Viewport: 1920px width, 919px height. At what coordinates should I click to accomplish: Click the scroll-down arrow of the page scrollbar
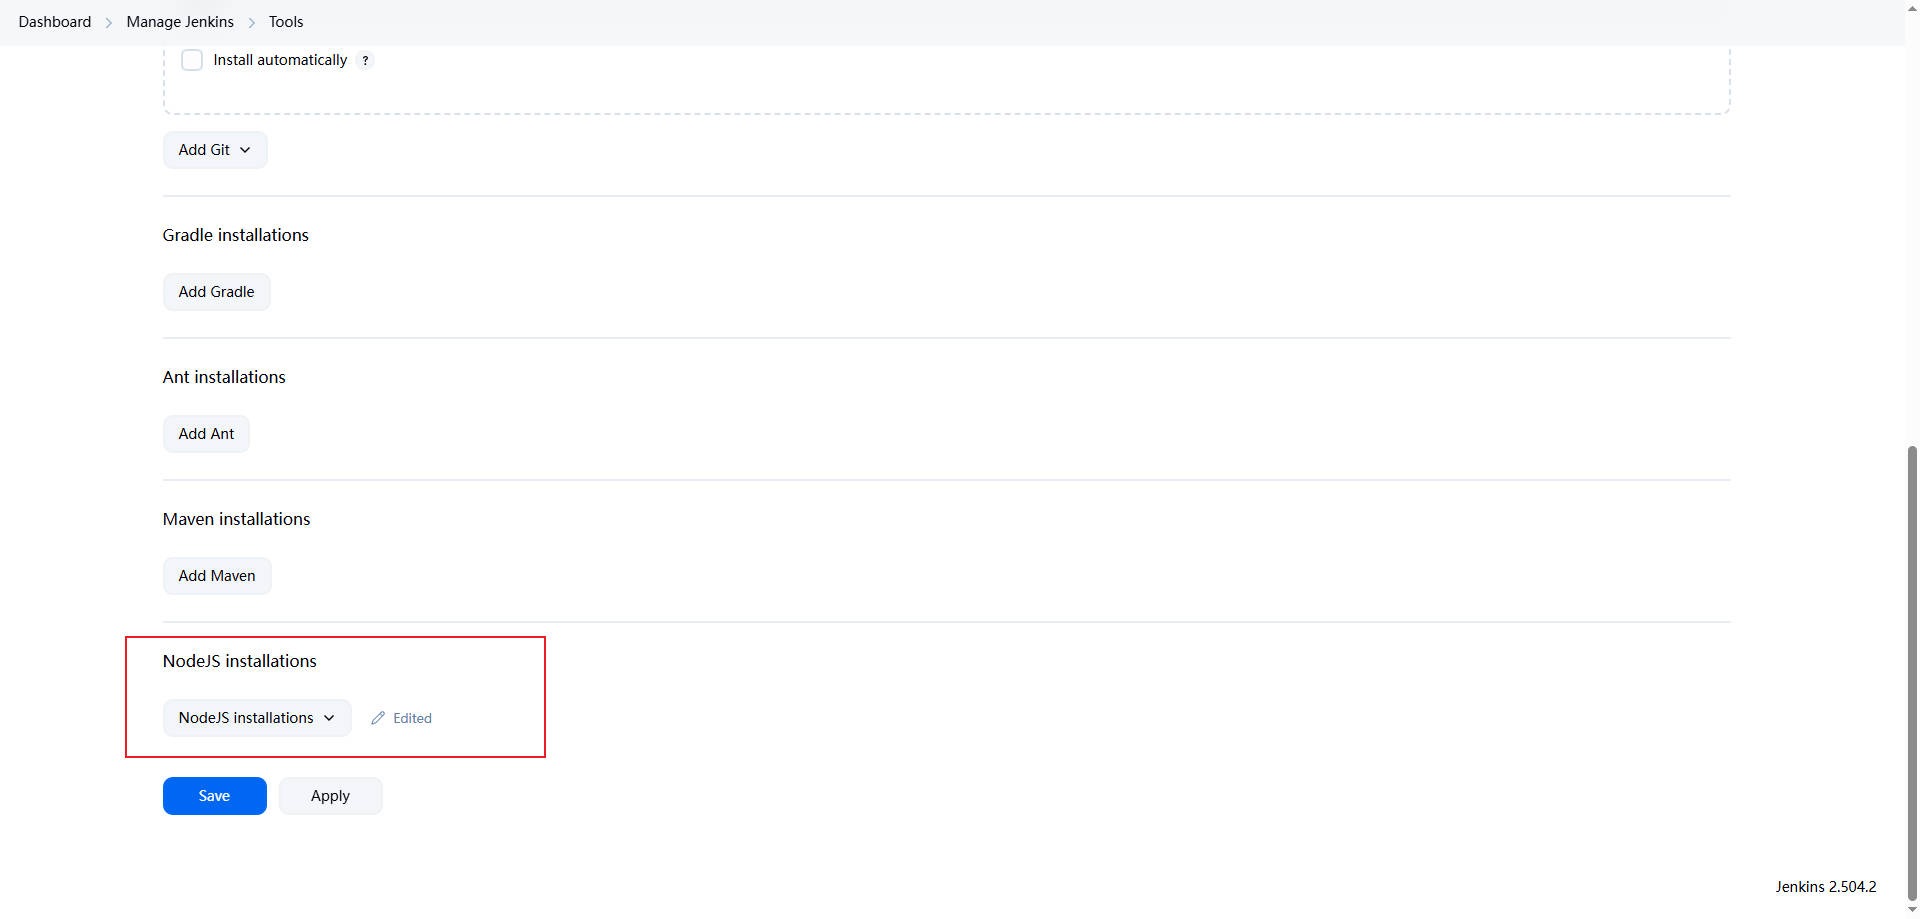(1912, 911)
